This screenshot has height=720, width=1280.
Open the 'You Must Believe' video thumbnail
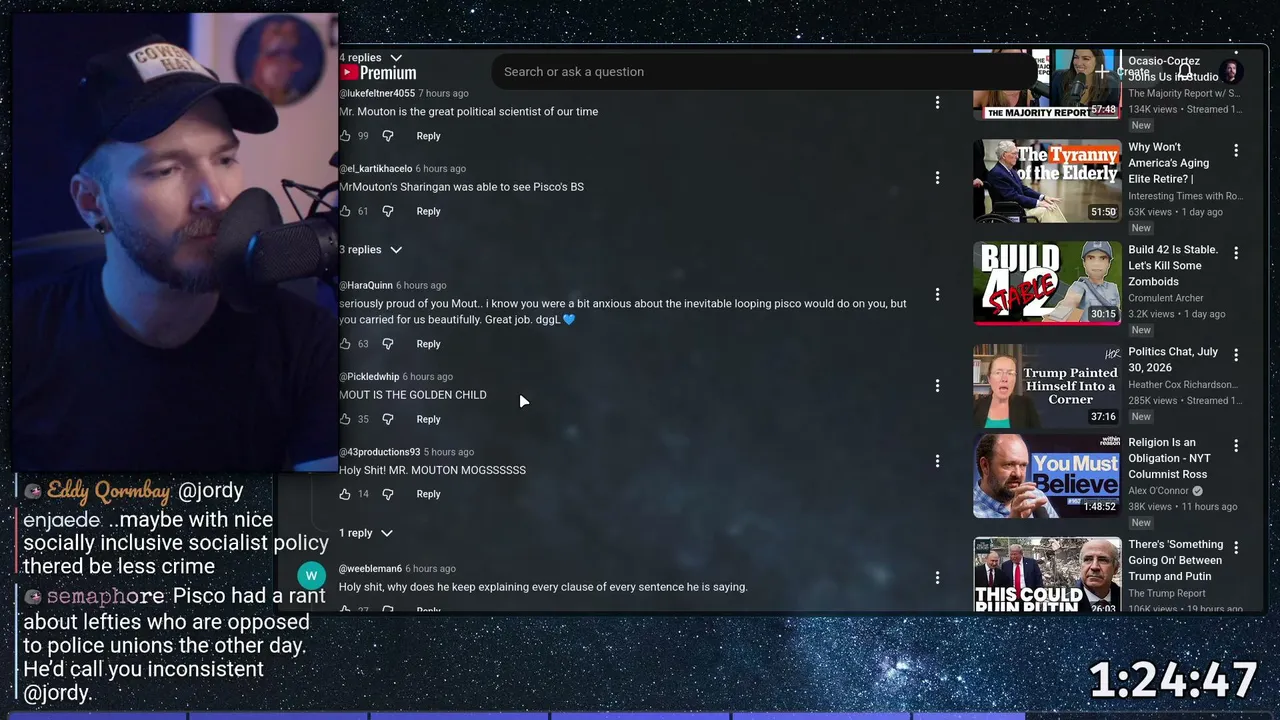tap(1047, 476)
